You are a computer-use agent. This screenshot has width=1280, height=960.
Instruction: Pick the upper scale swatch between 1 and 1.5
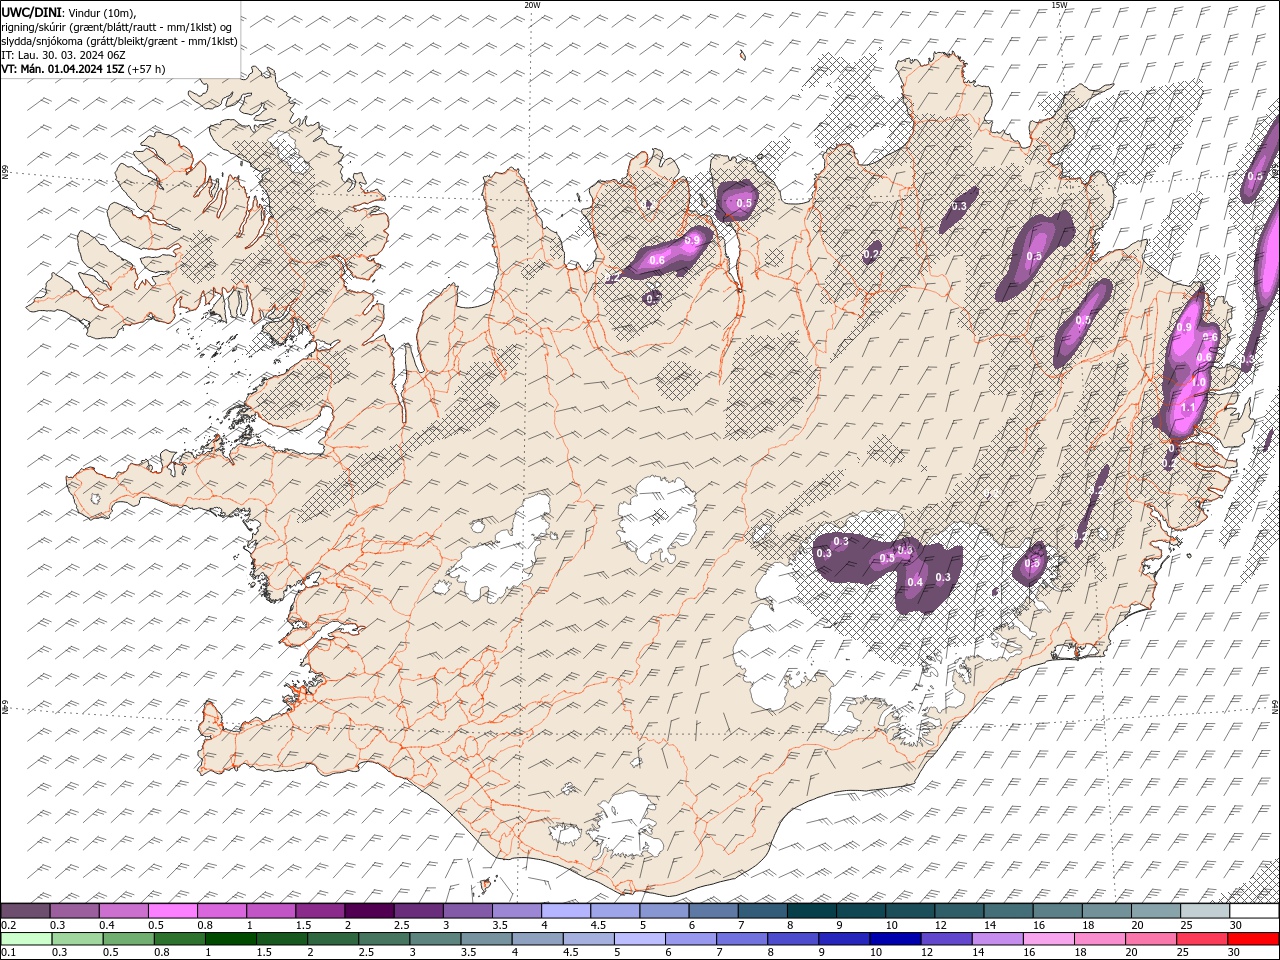coord(271,911)
